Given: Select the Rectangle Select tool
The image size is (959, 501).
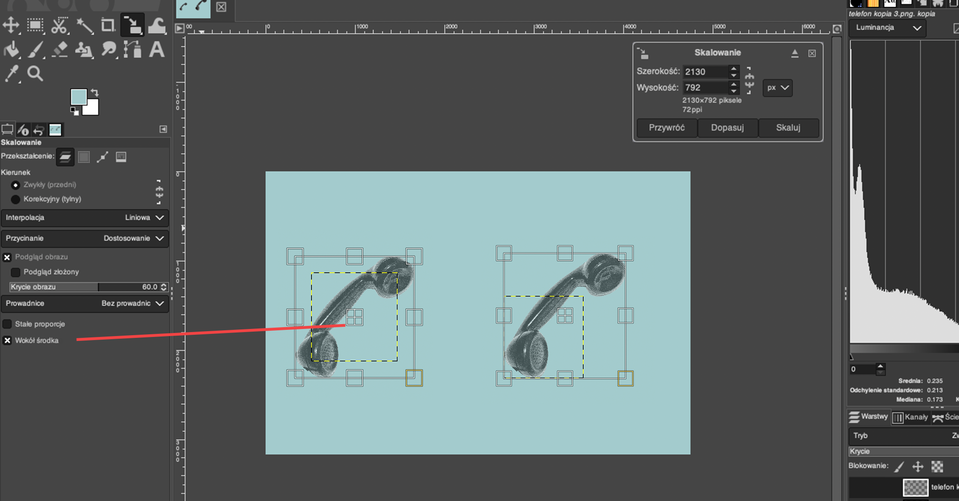Looking at the screenshot, I should (35, 24).
